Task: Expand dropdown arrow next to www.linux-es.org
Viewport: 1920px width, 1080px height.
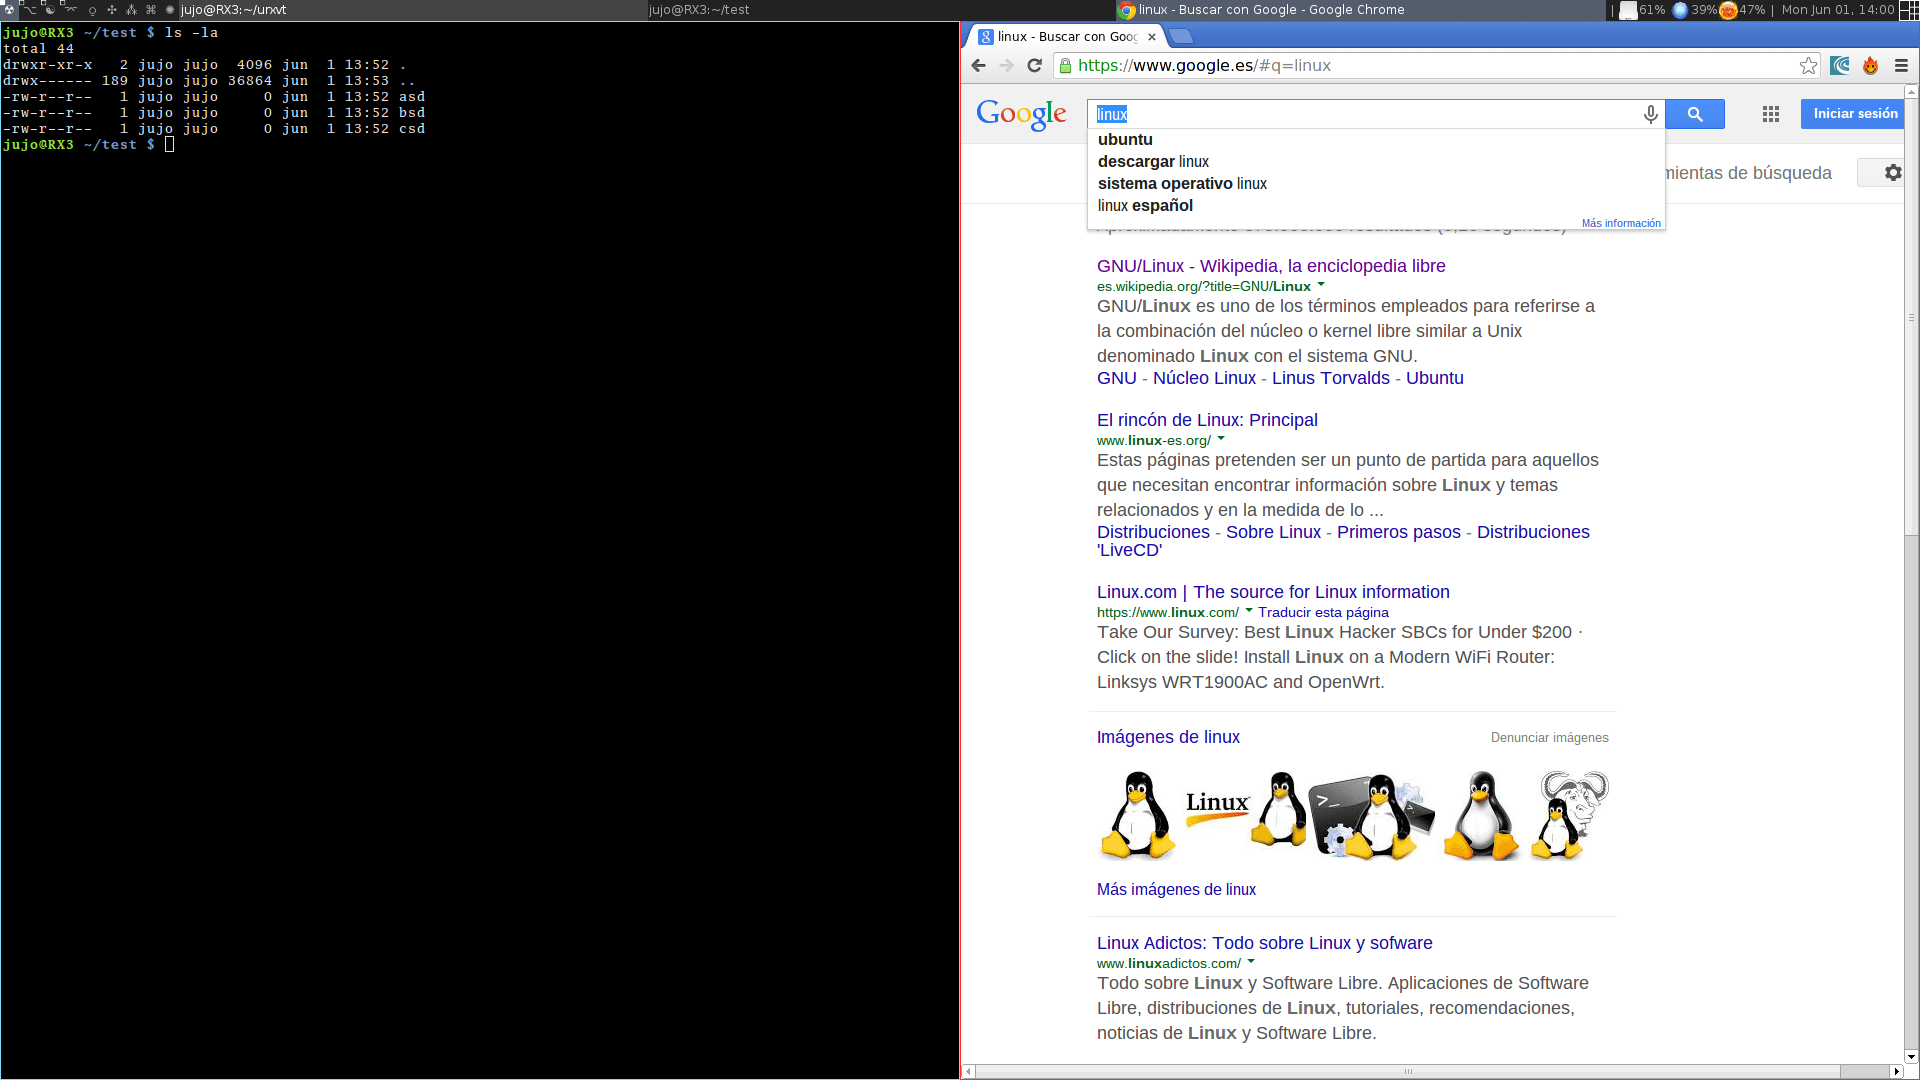Action: coord(1221,439)
